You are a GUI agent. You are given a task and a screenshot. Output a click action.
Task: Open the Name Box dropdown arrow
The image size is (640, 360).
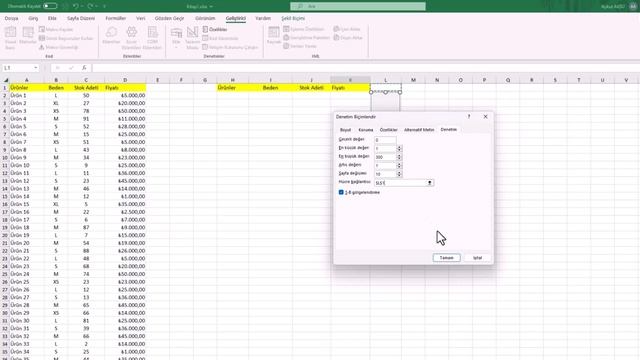click(36, 68)
